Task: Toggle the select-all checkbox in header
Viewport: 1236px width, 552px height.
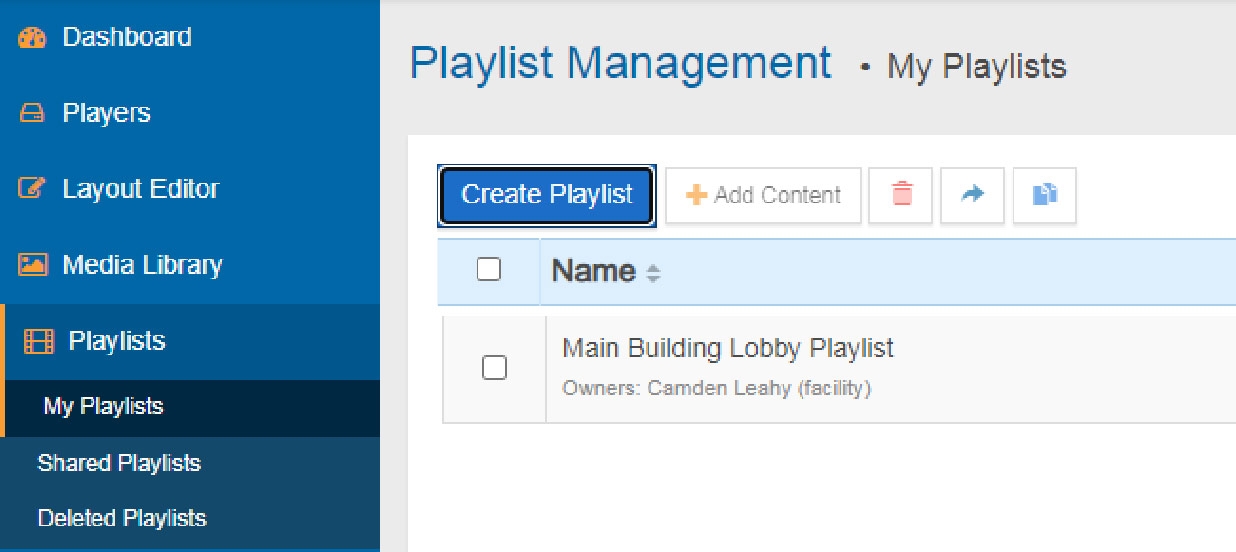Action: 489,270
